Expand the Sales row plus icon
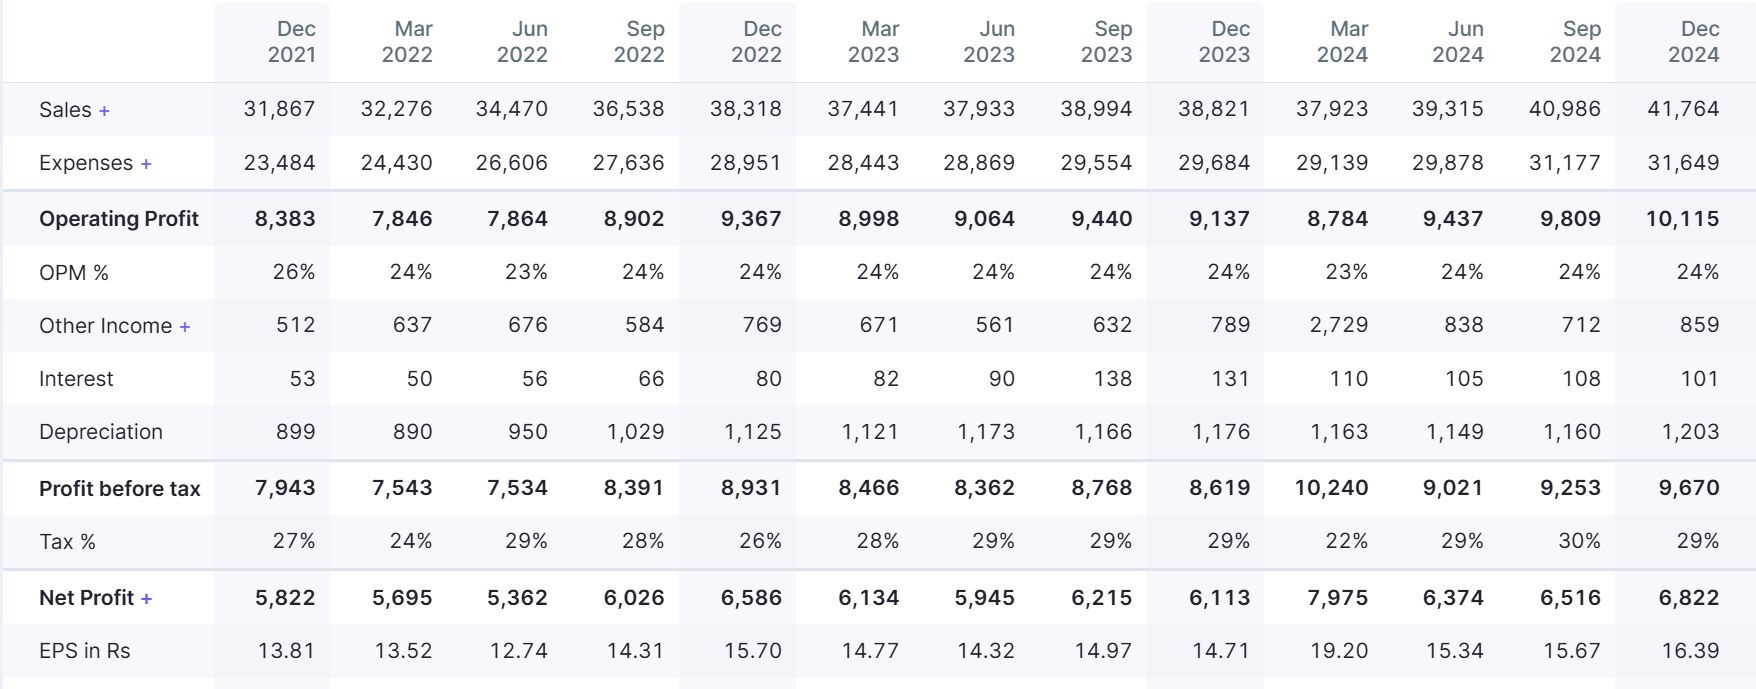The height and width of the screenshot is (689, 1756). click(x=104, y=111)
